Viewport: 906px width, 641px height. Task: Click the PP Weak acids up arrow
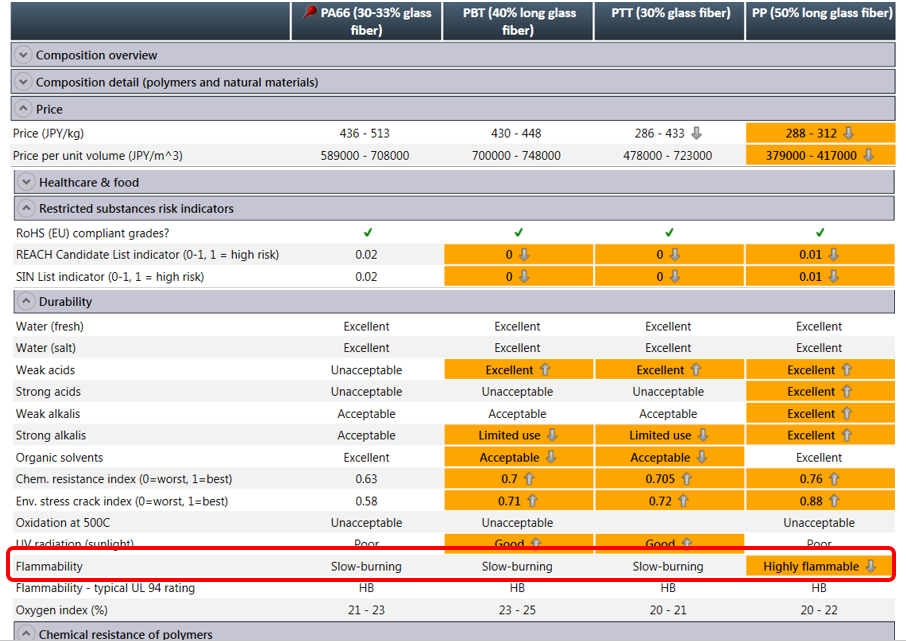pos(846,370)
